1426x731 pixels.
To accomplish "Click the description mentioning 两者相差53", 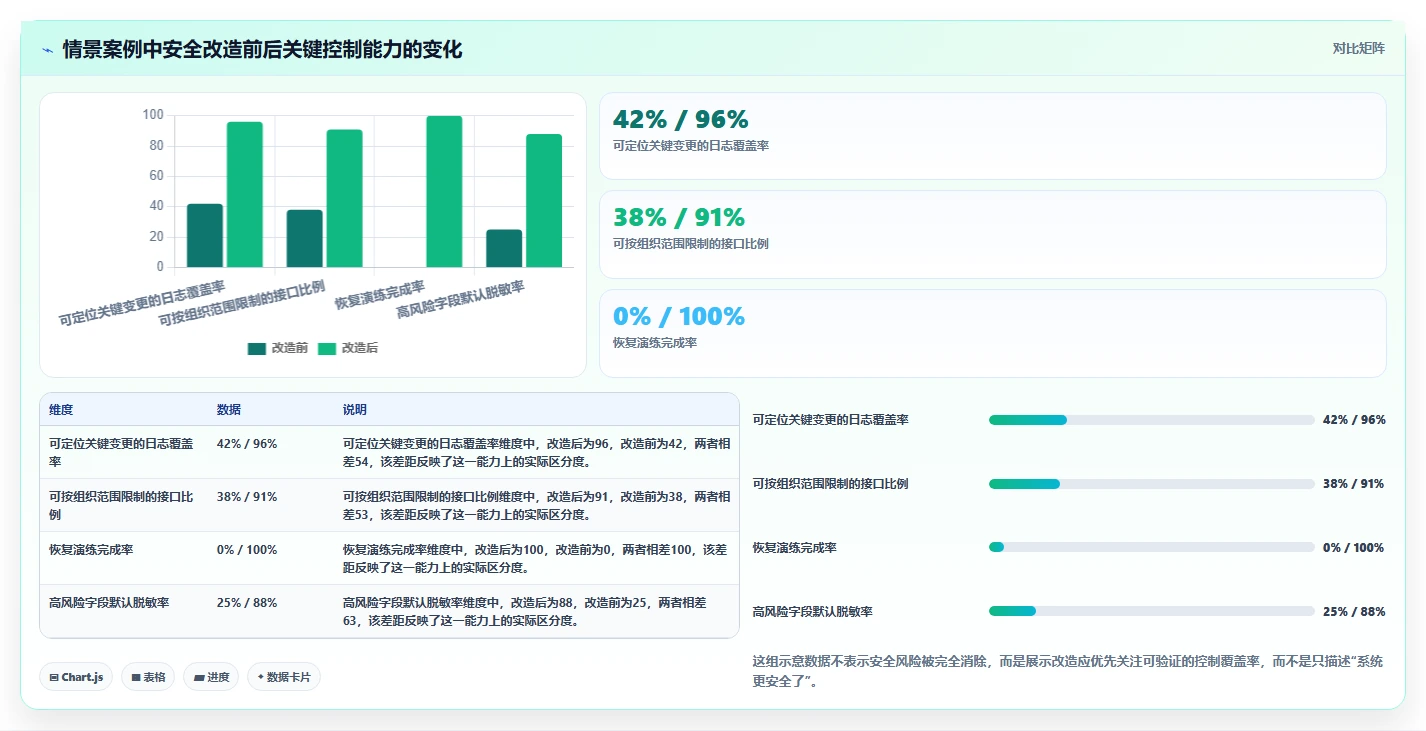I will click(536, 506).
